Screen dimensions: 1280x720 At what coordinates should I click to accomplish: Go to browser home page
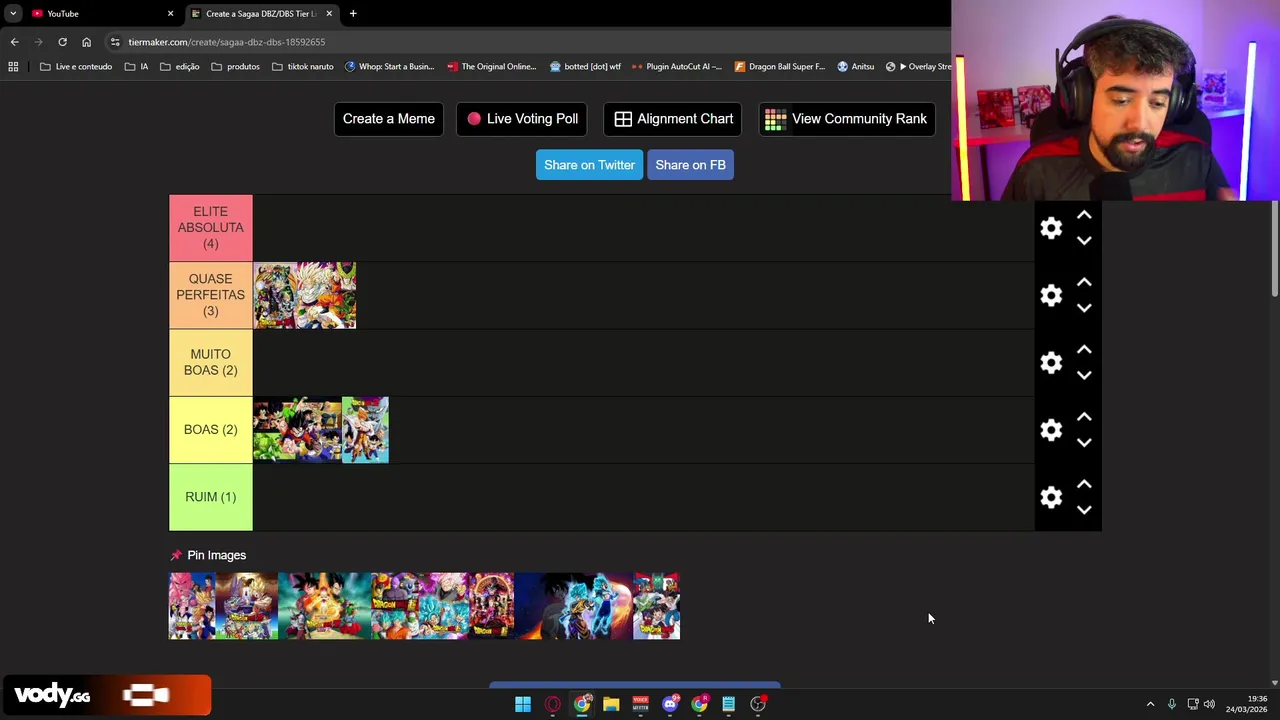(86, 42)
